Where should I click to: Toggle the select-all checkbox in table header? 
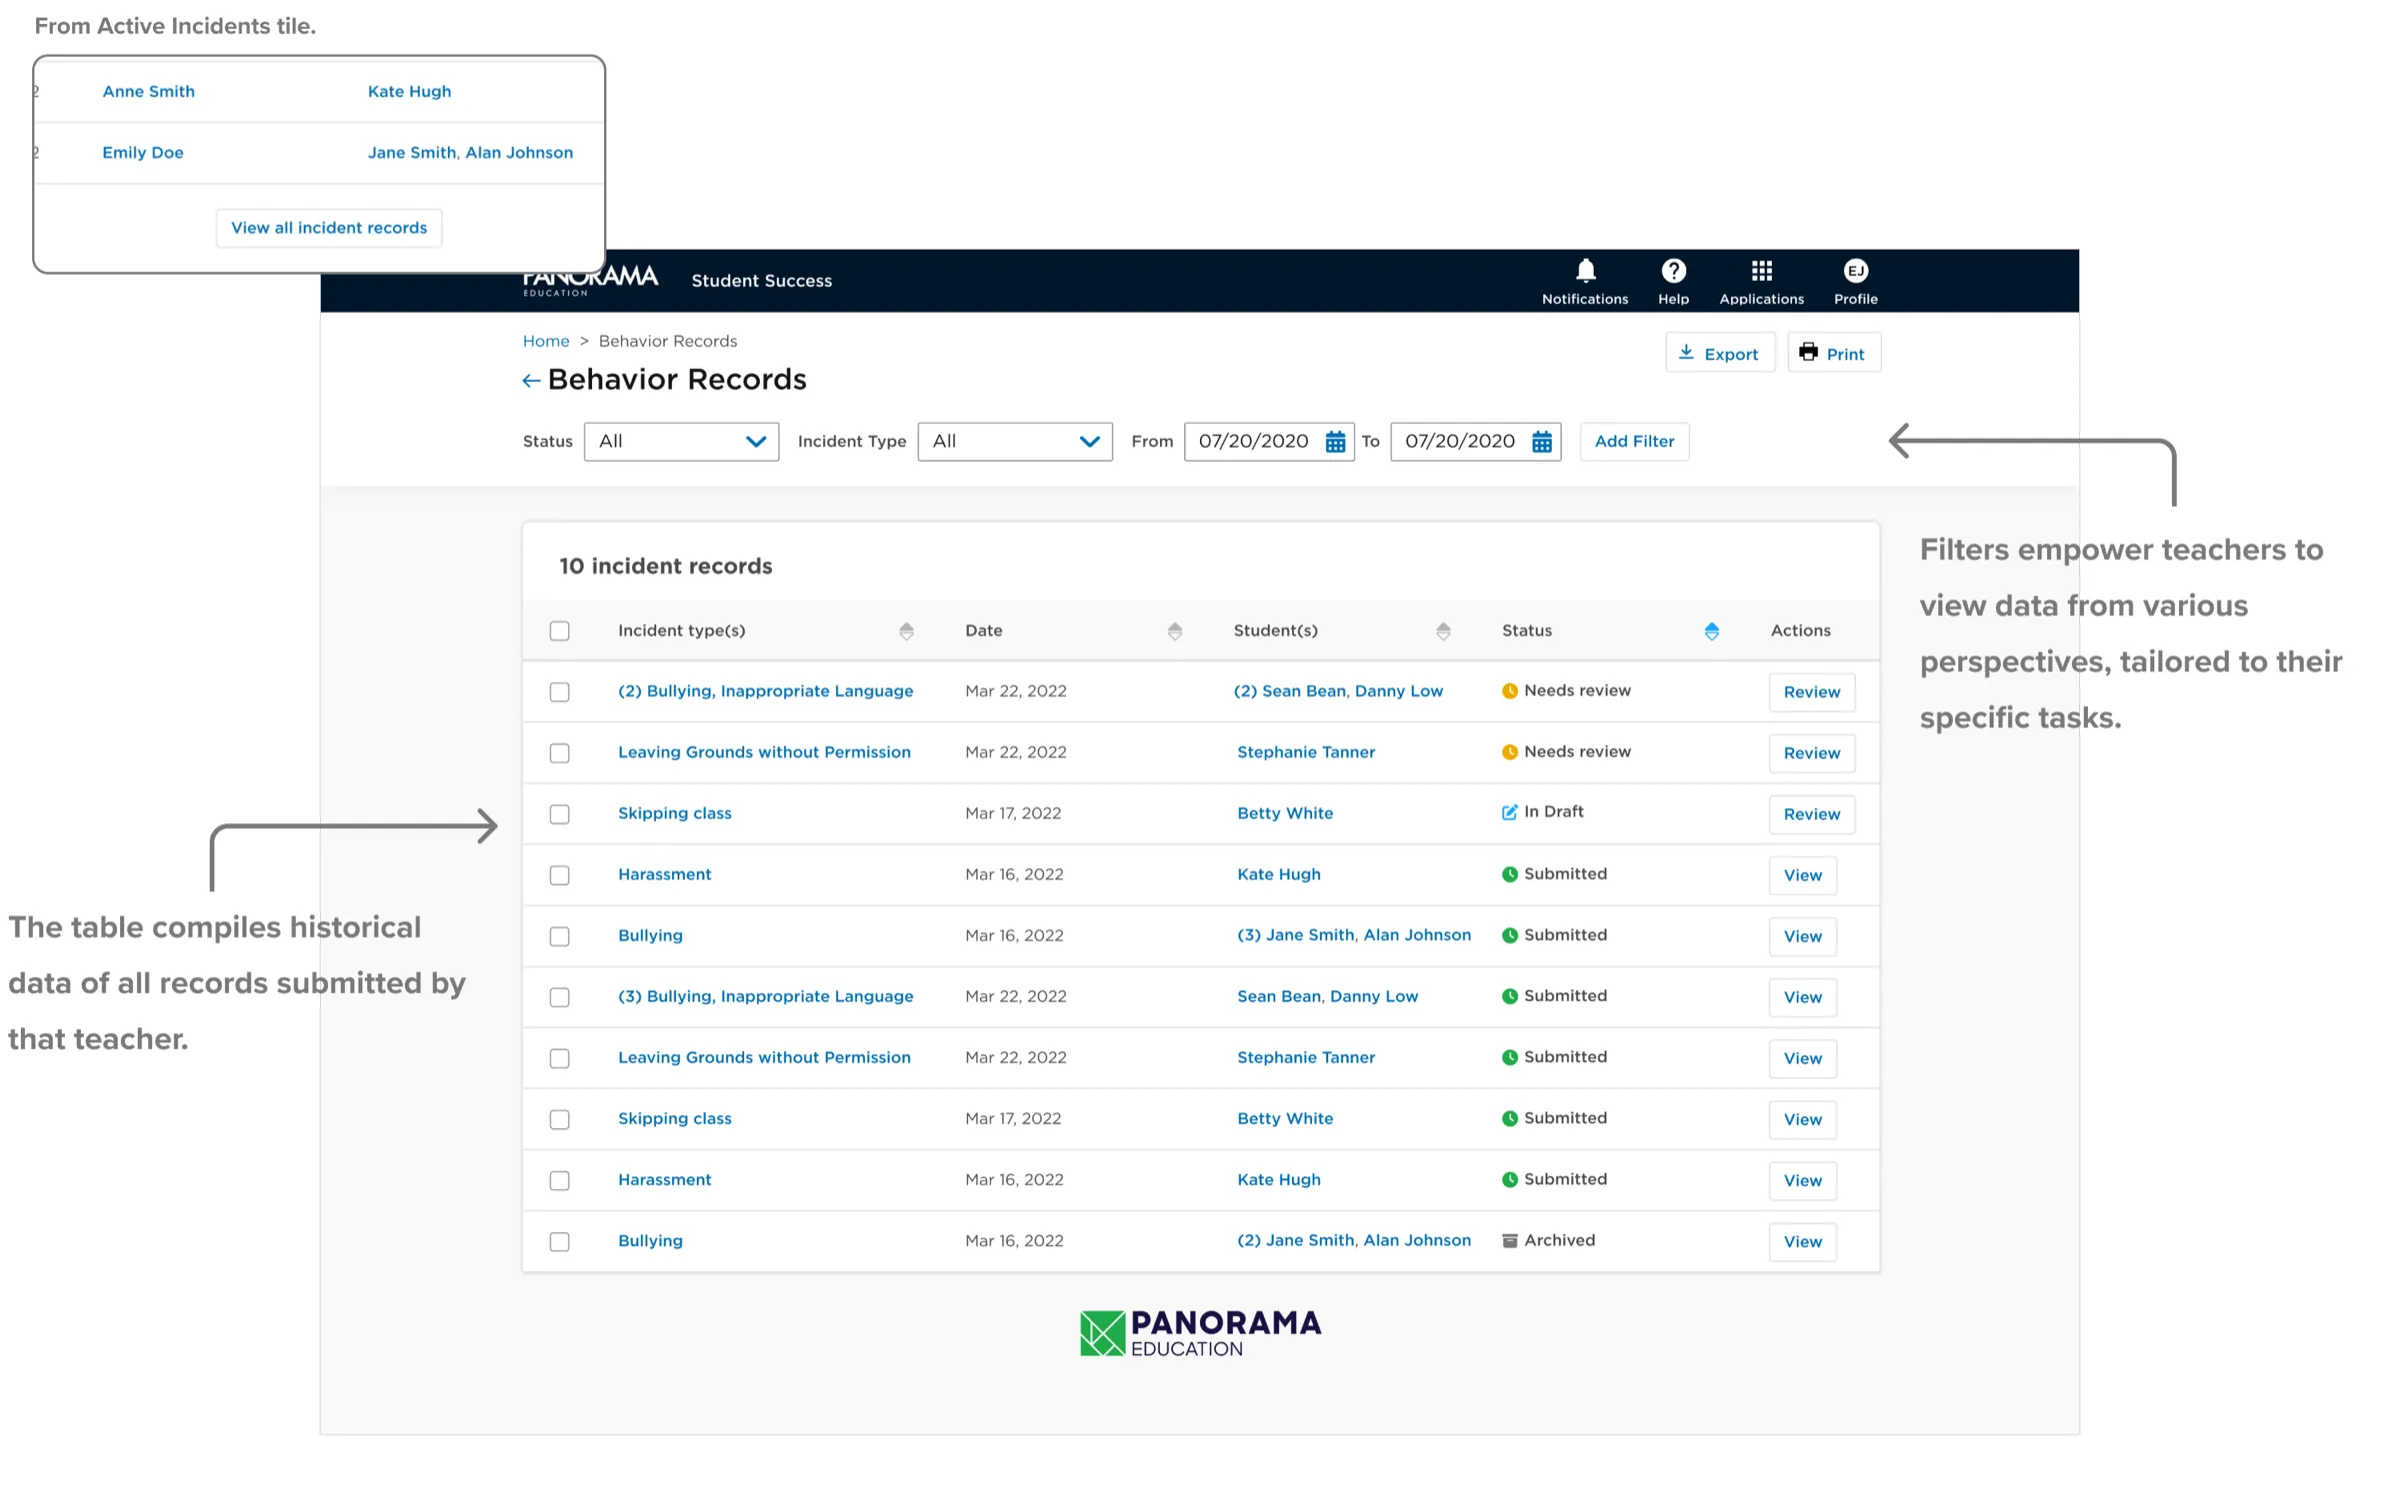(559, 631)
